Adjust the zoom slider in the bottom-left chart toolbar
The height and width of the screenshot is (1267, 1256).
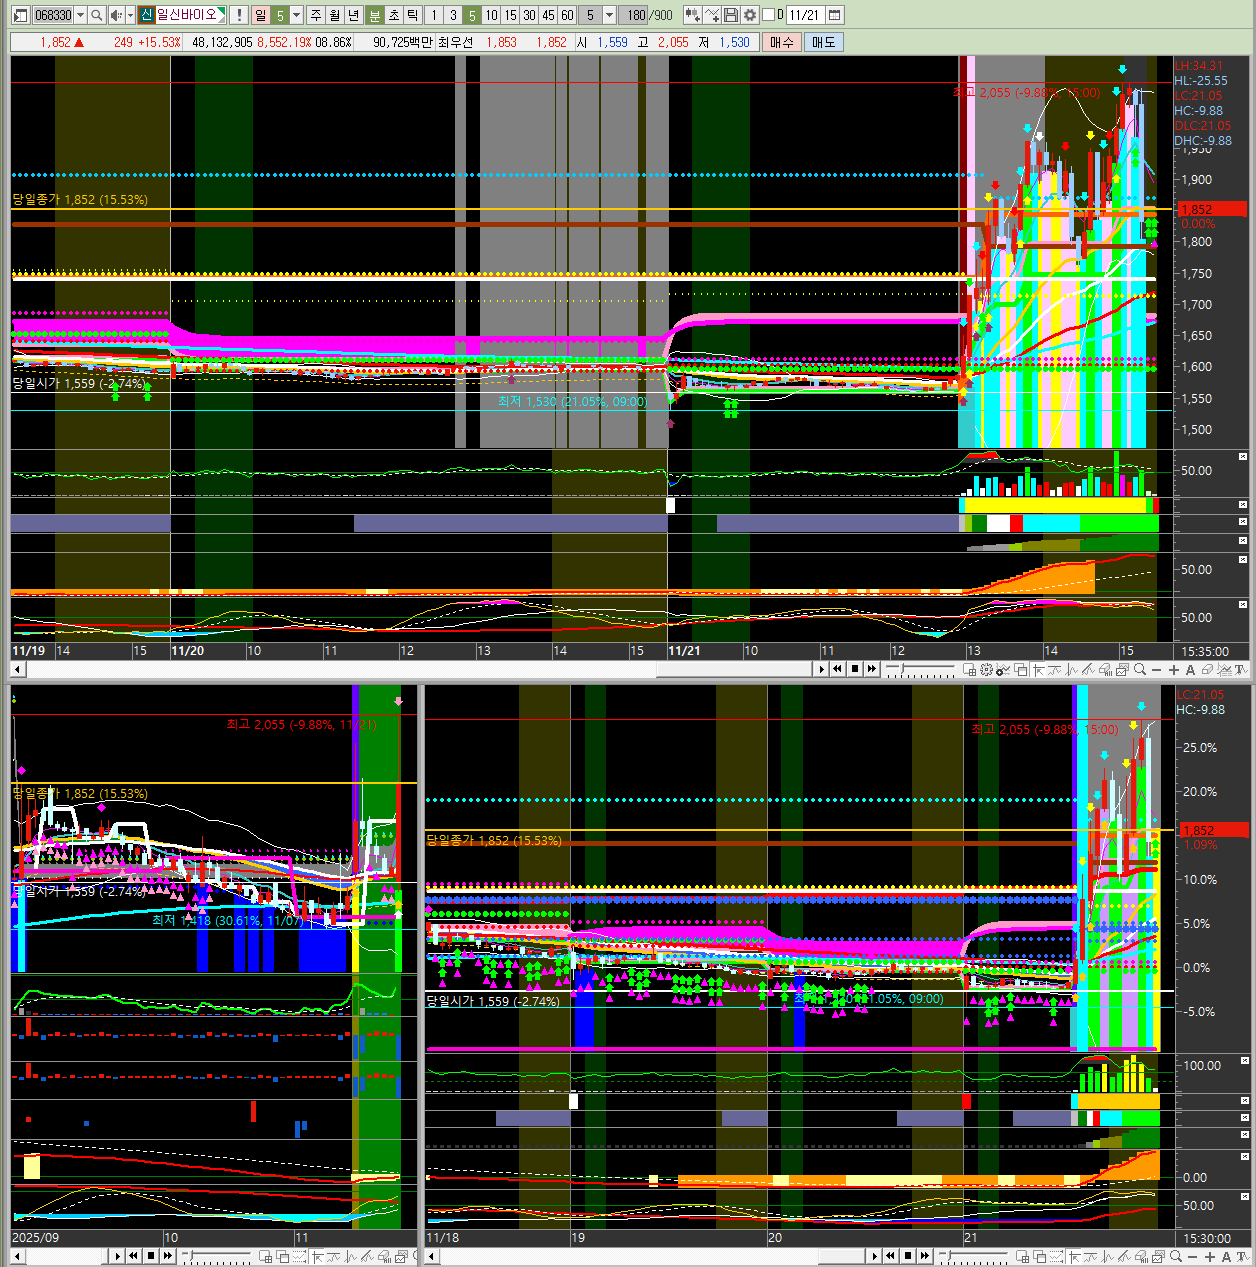(x=216, y=1256)
